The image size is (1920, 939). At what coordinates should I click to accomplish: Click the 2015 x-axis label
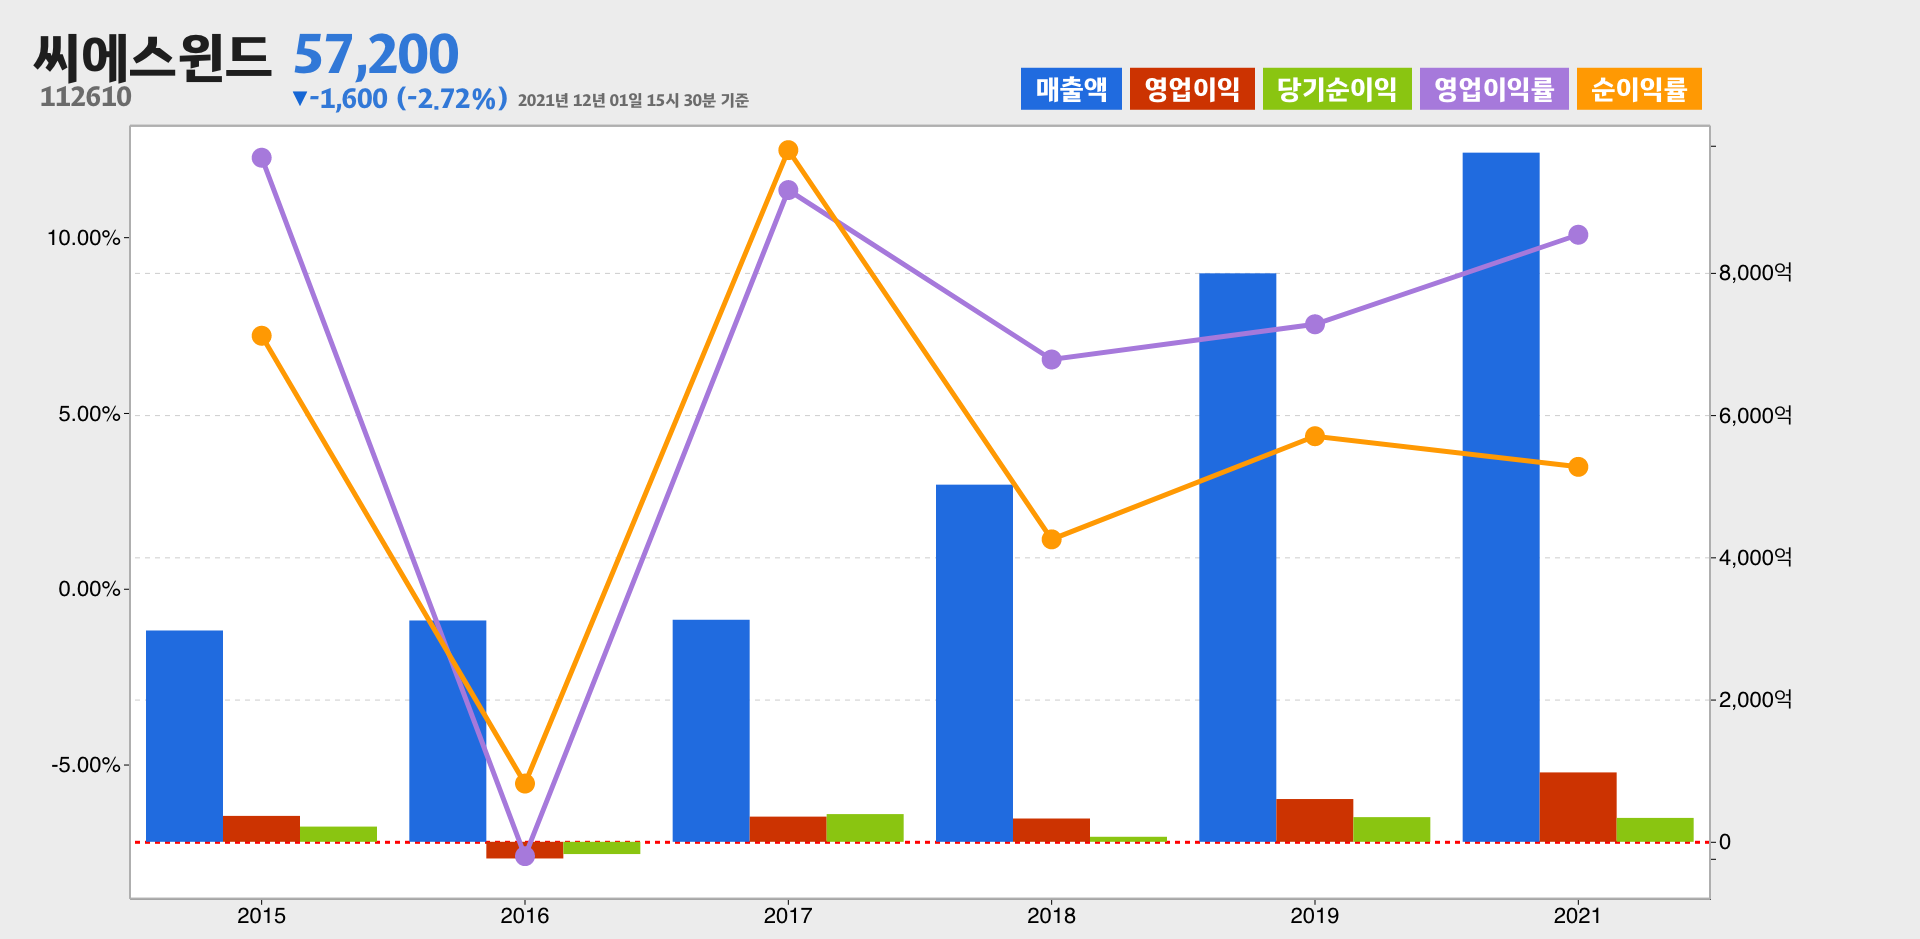point(261,915)
